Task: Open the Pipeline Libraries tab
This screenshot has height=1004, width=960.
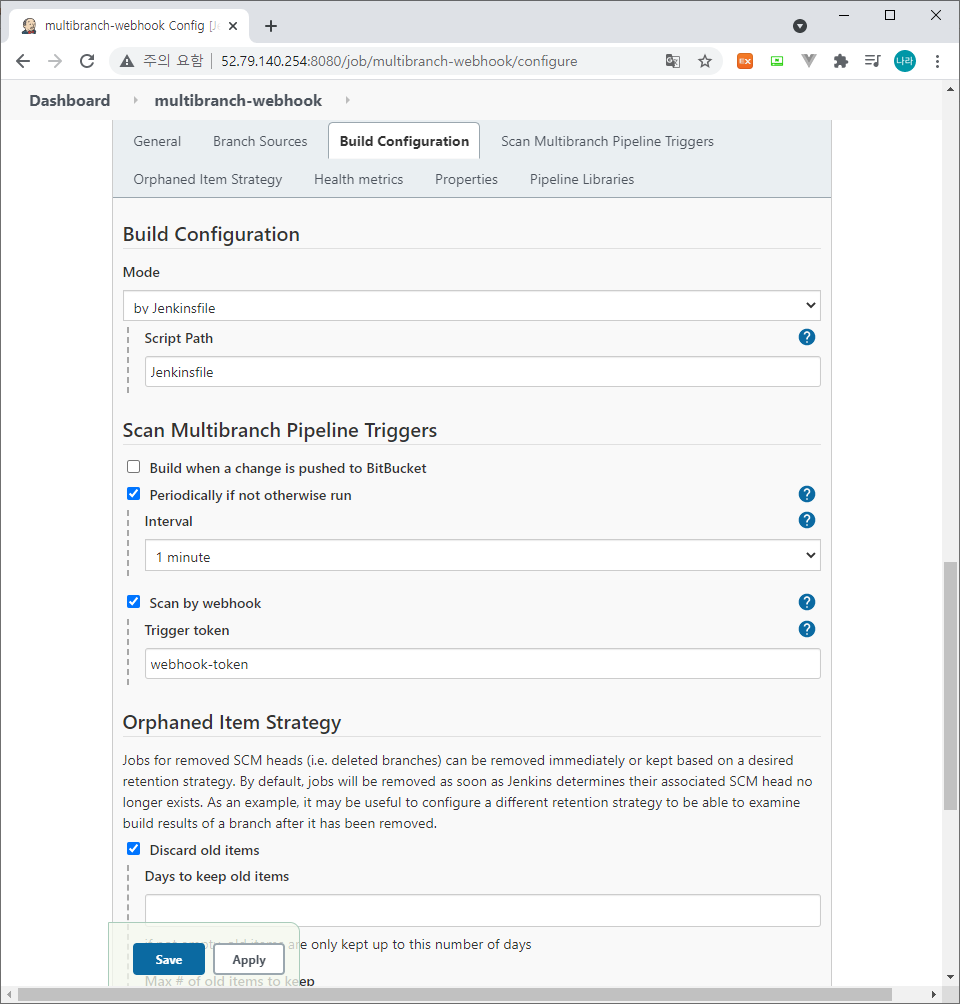Action: click(x=582, y=179)
